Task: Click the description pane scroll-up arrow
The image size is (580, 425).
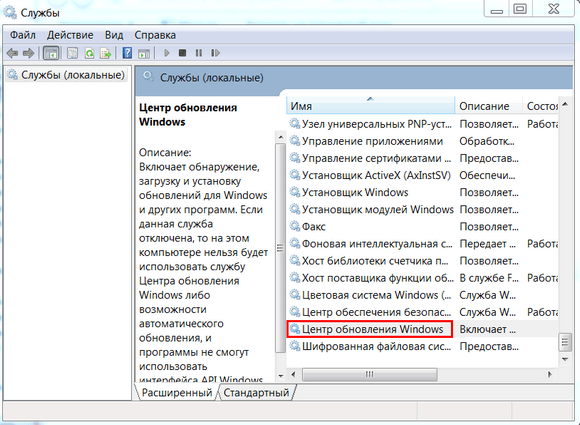Action: [x=281, y=137]
